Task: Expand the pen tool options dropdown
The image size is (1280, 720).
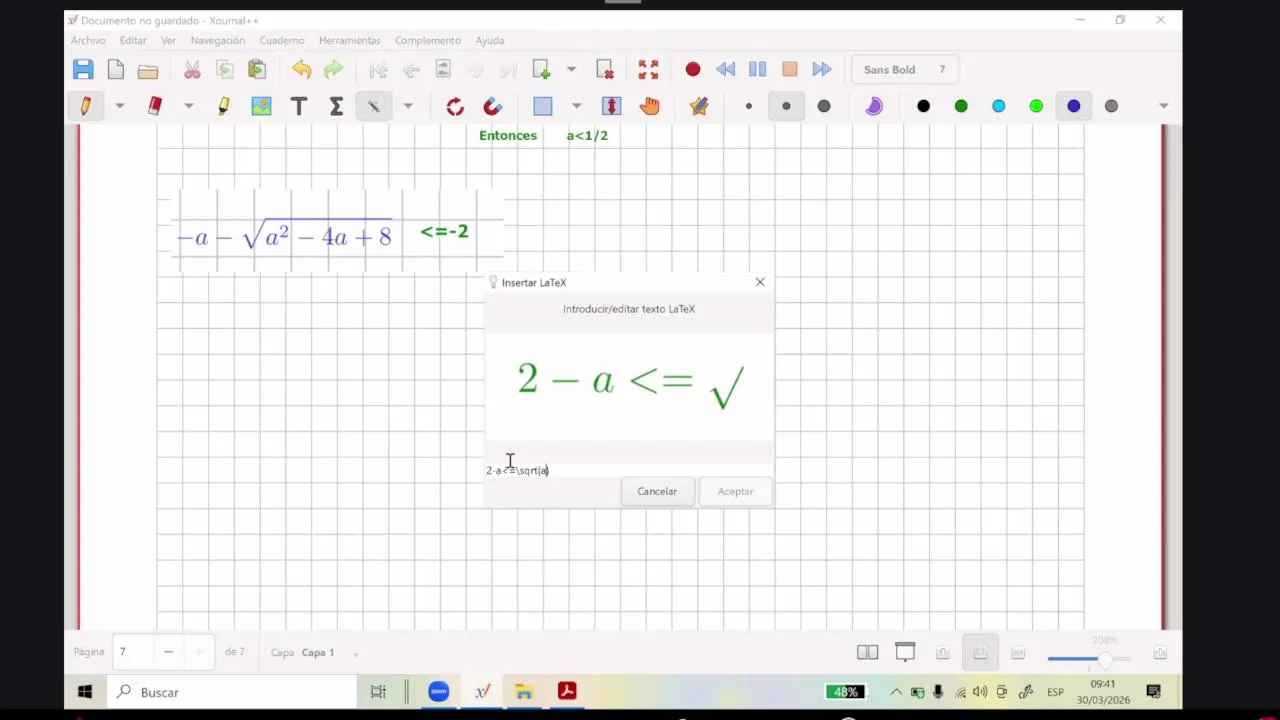Action: click(119, 106)
